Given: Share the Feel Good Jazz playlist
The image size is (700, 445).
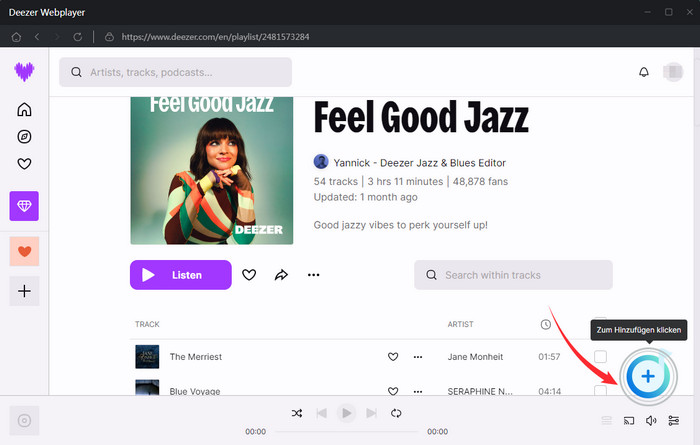Looking at the screenshot, I should point(281,275).
